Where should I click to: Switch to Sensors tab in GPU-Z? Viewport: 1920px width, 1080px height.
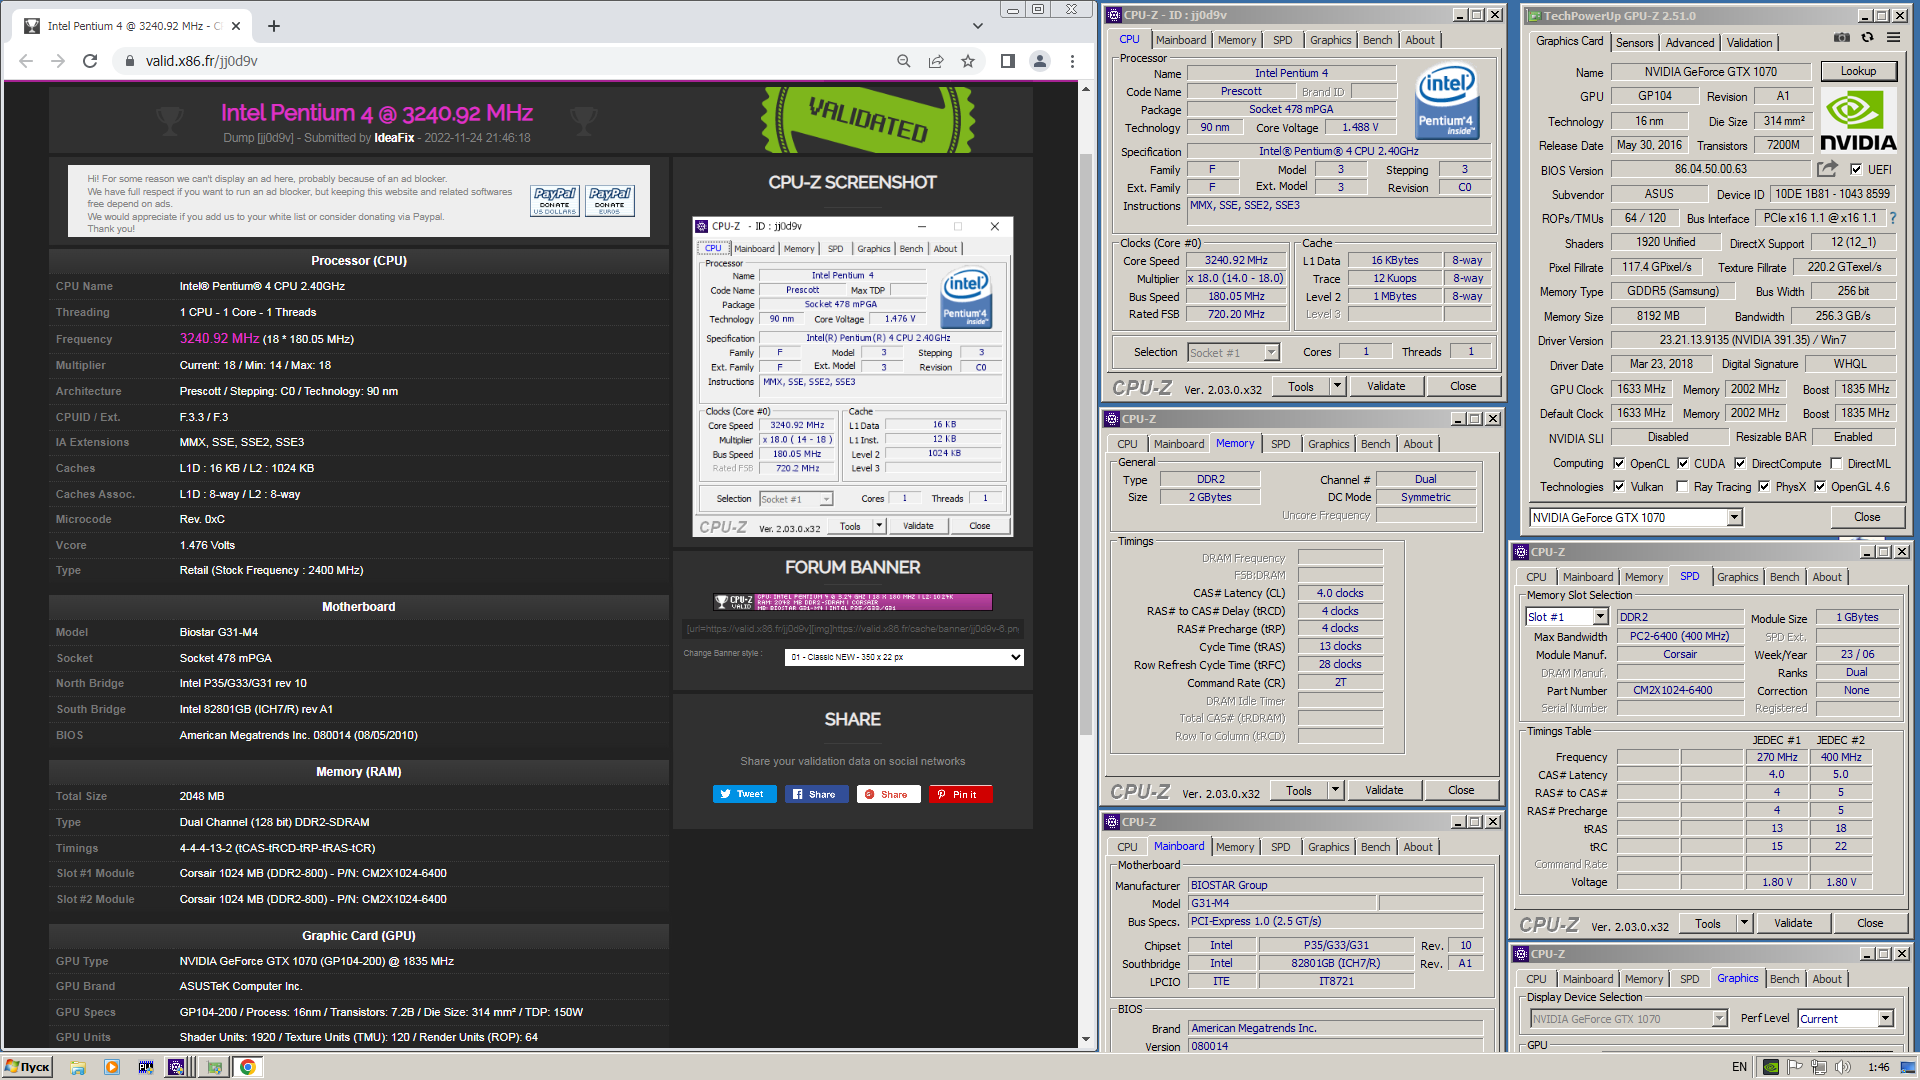[1634, 43]
